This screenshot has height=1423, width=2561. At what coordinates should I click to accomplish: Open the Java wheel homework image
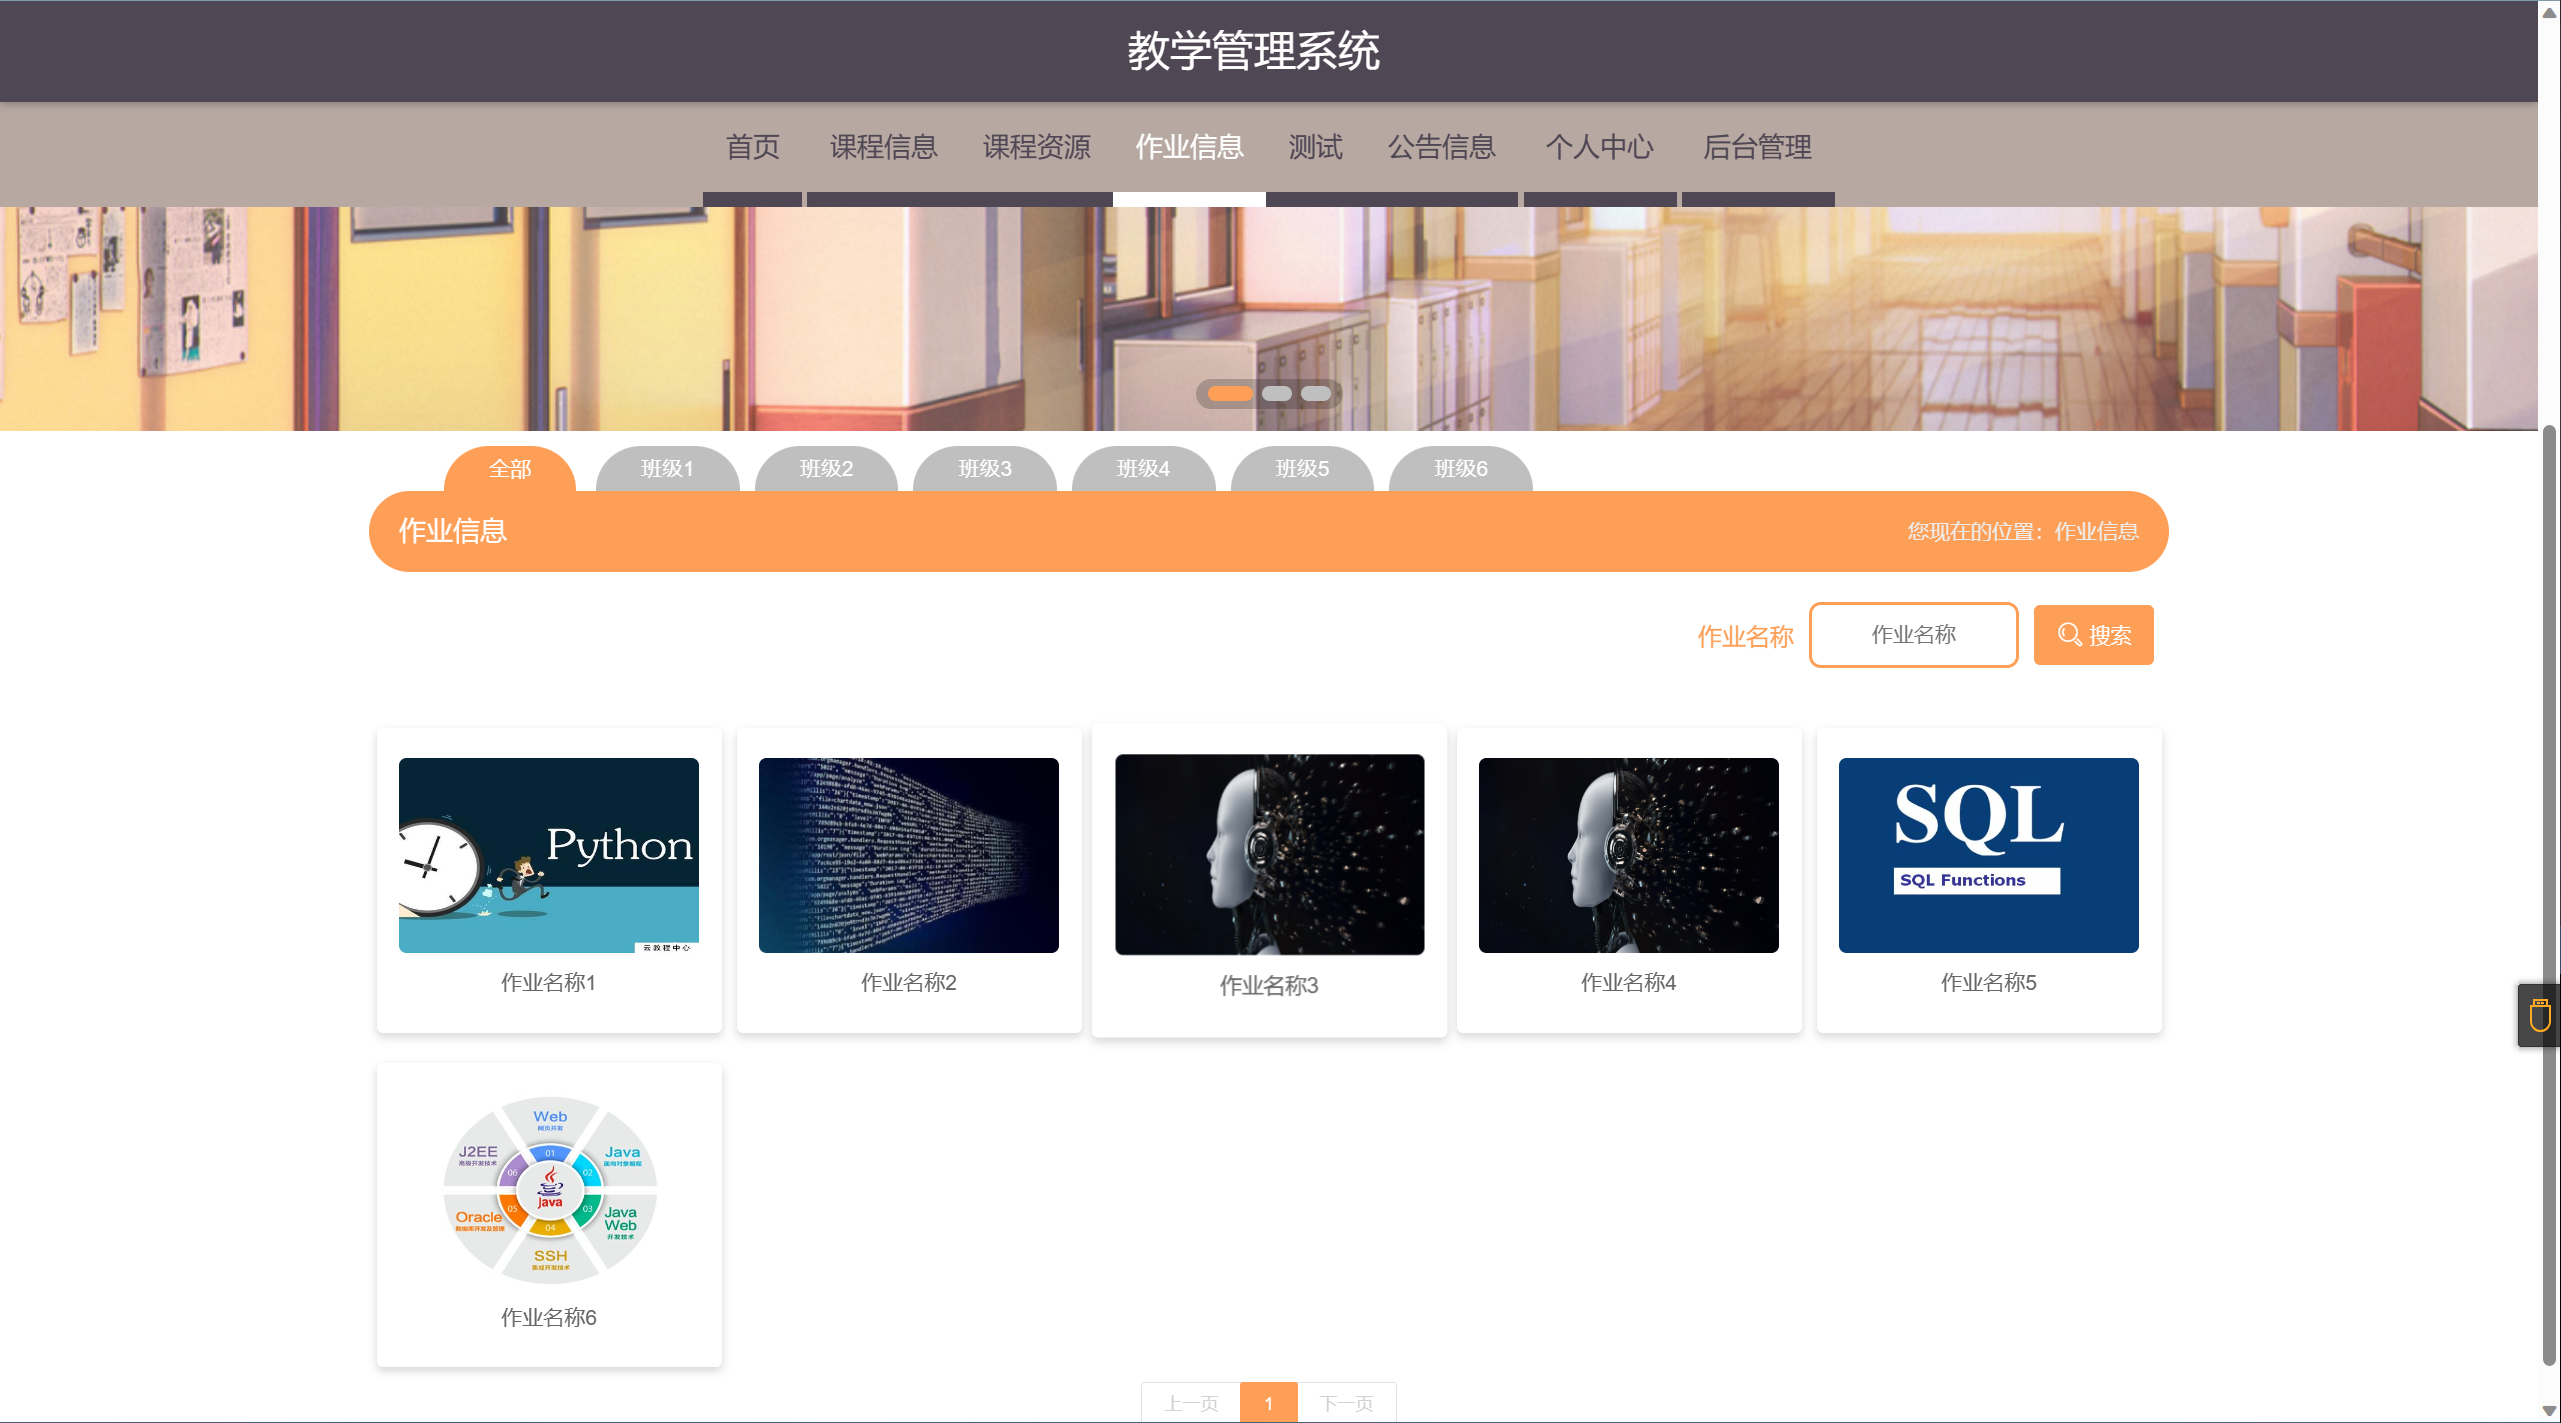(549, 1190)
